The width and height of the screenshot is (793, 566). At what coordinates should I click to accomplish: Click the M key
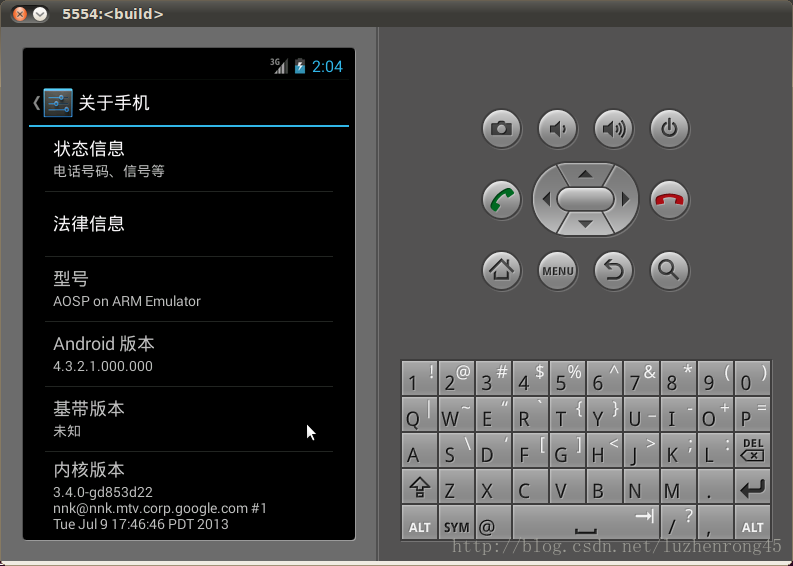[x=679, y=487]
